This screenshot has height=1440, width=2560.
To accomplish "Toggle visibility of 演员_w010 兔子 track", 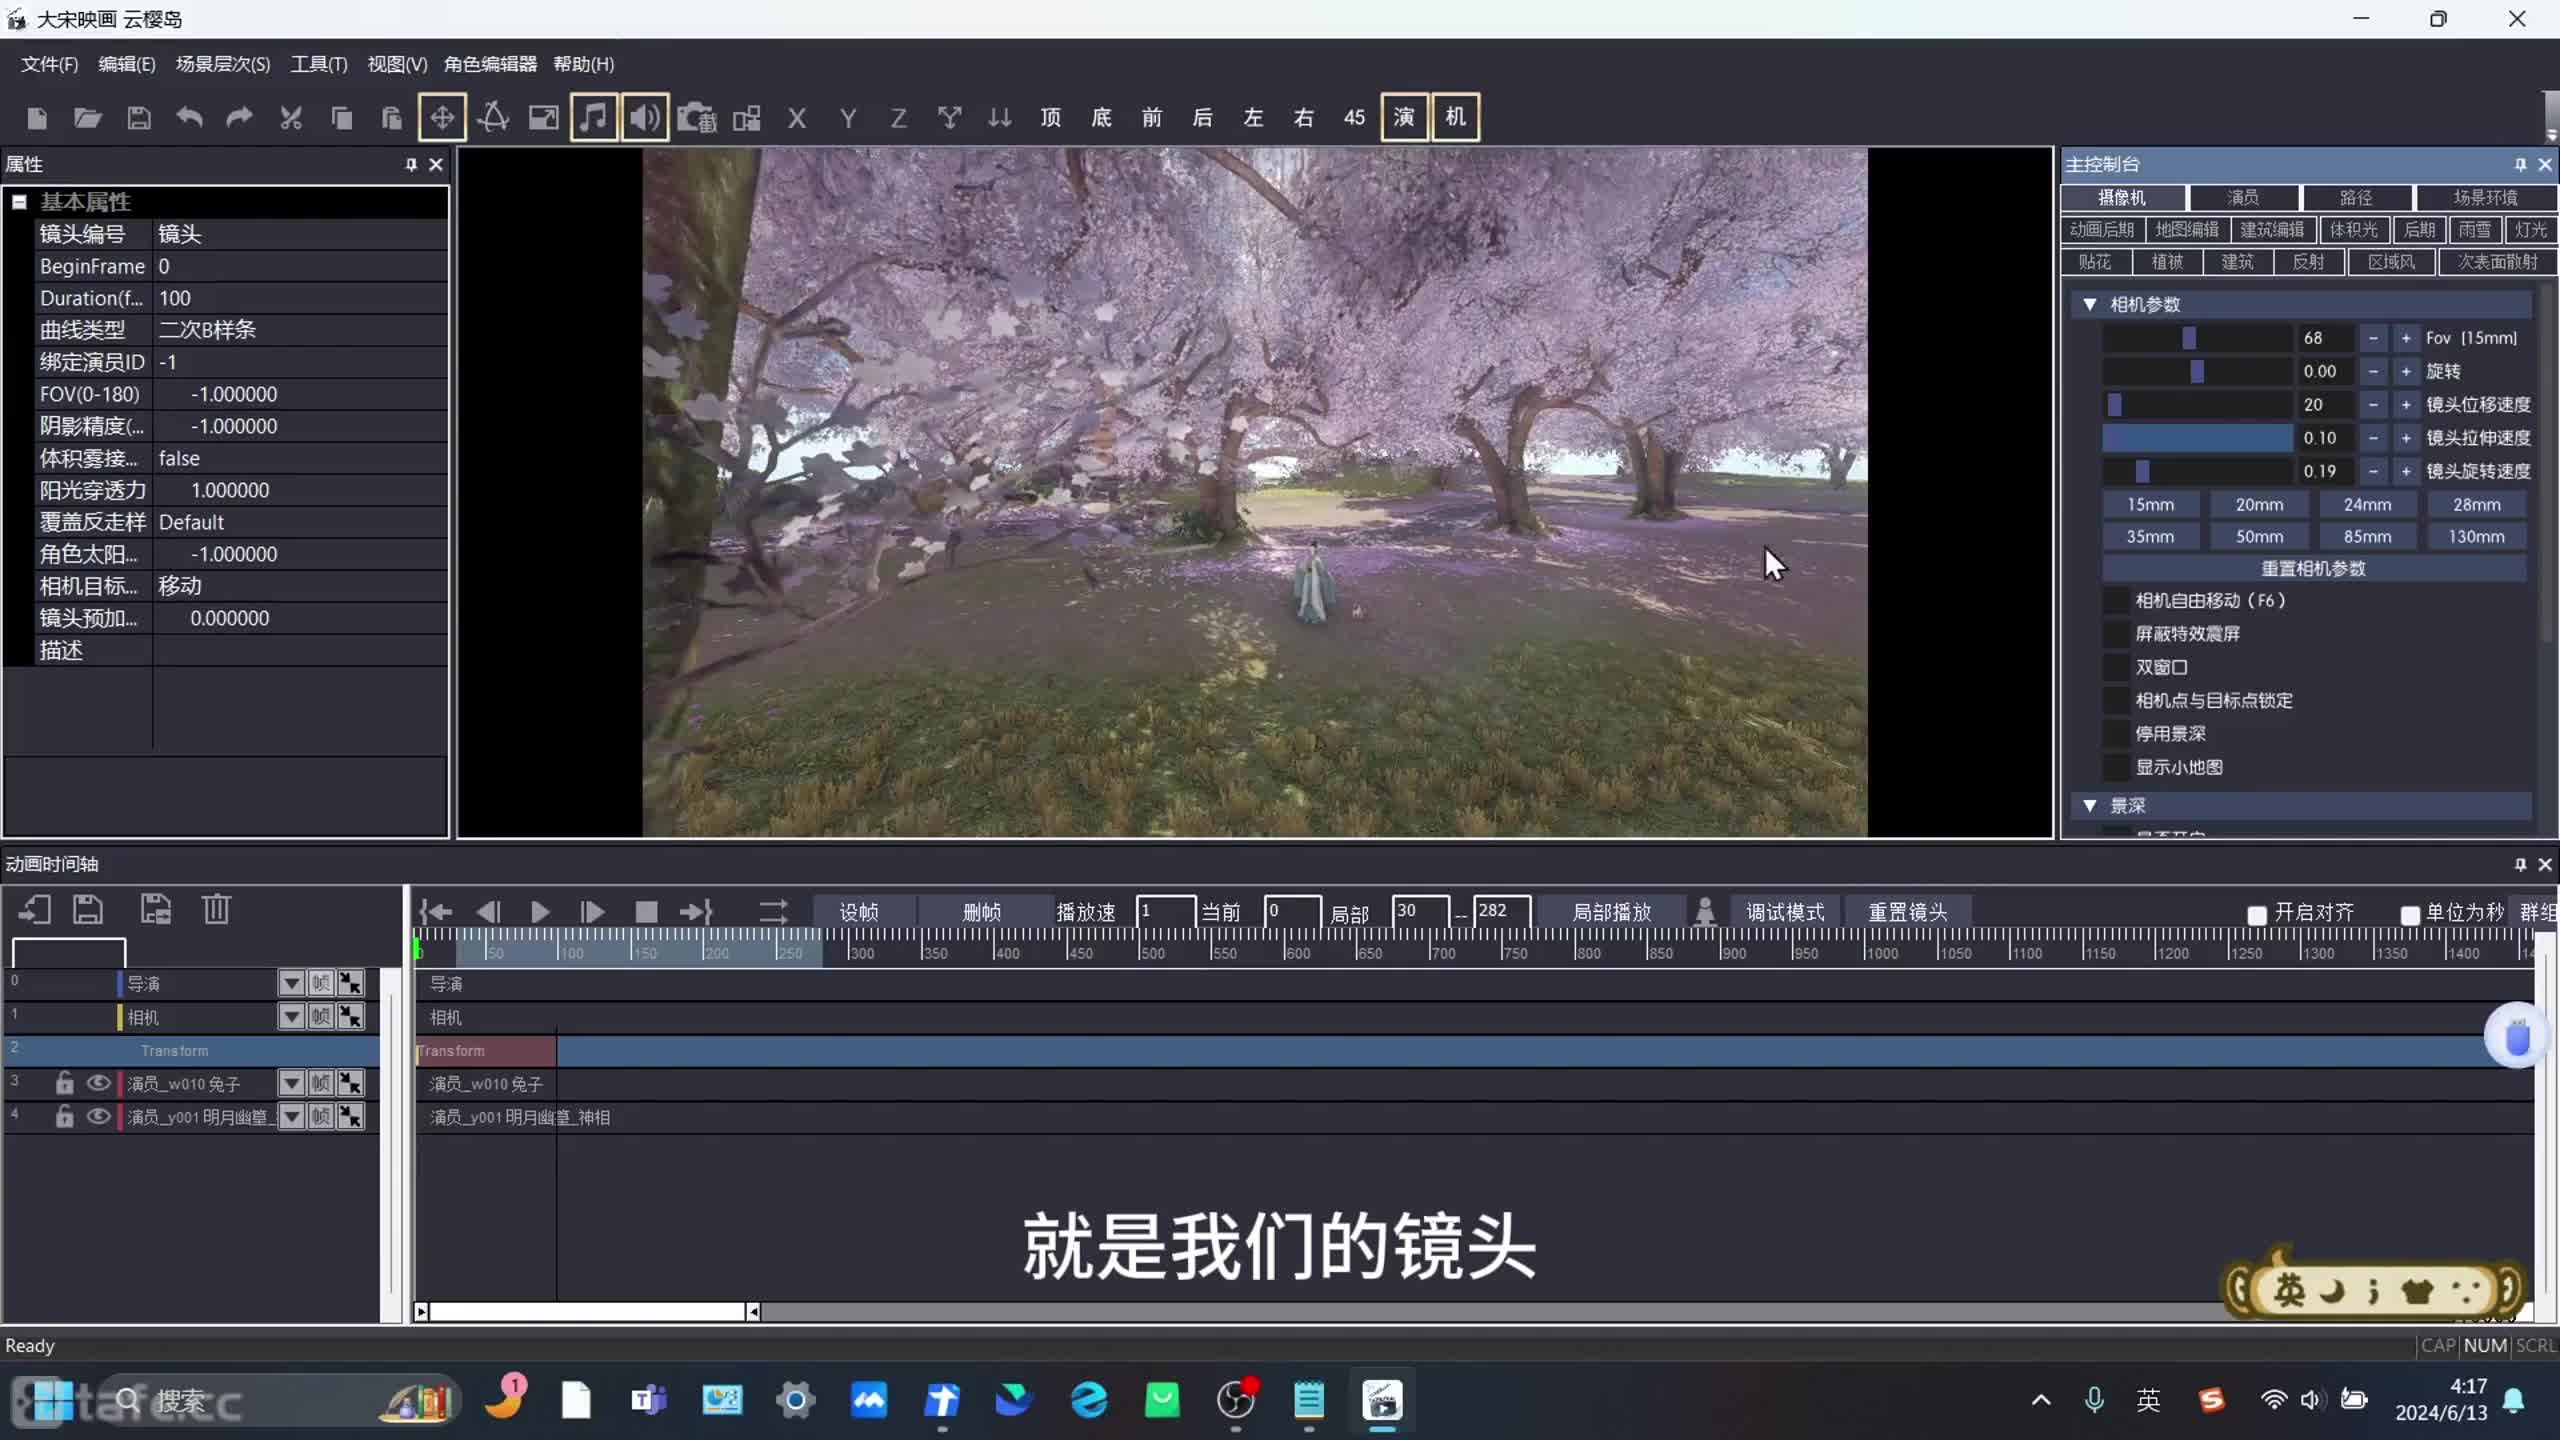I will [98, 1083].
